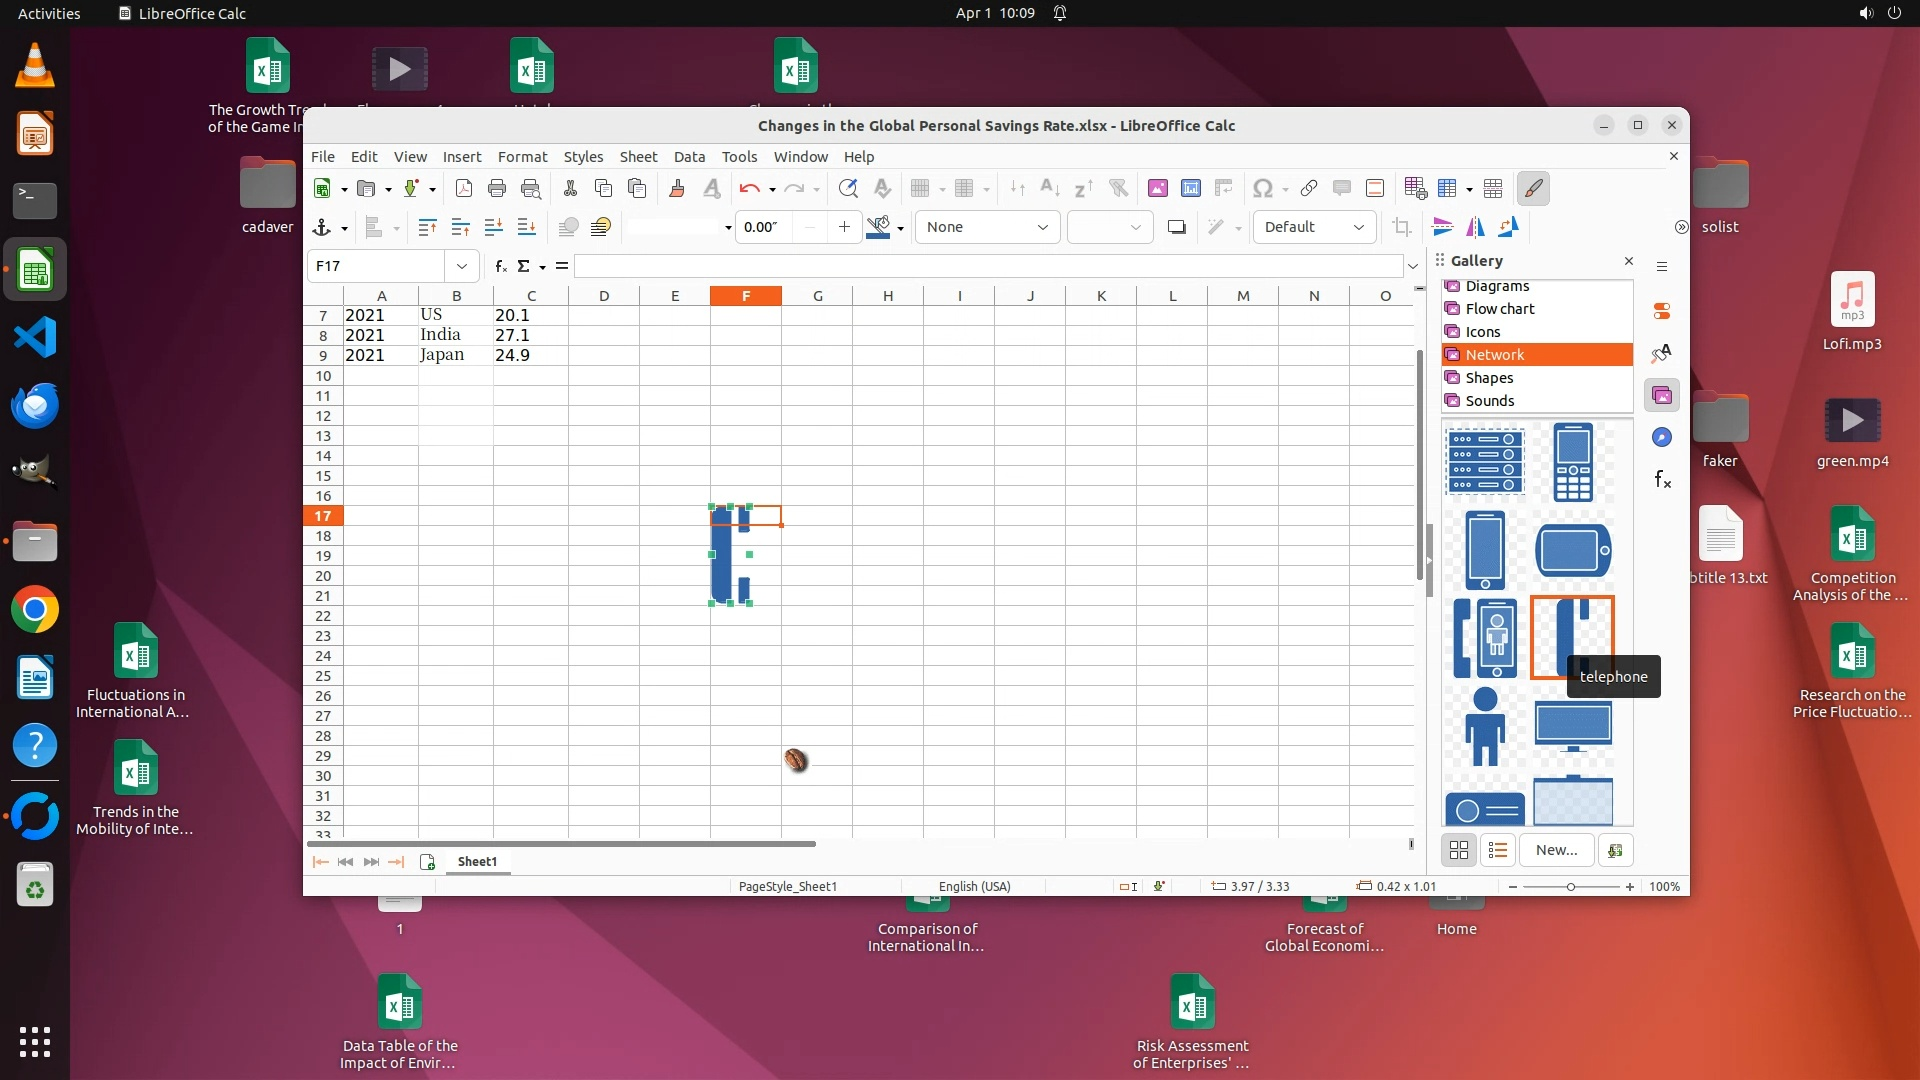Open the Format menu
Viewport: 1920px width, 1080px height.
click(x=522, y=157)
